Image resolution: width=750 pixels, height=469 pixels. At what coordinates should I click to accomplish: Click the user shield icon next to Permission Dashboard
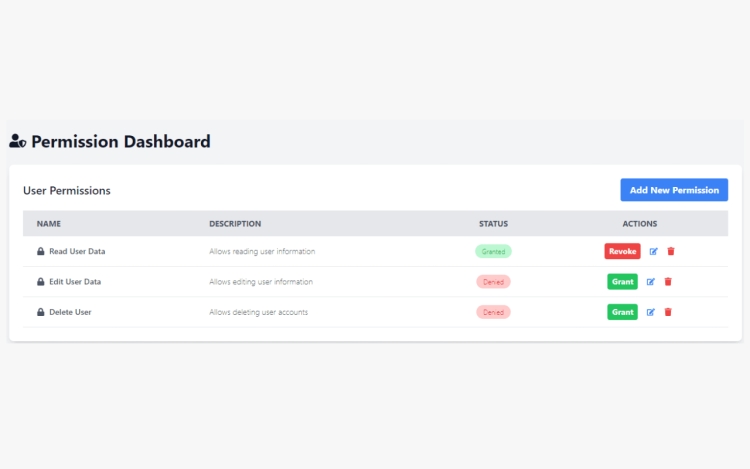click(18, 141)
